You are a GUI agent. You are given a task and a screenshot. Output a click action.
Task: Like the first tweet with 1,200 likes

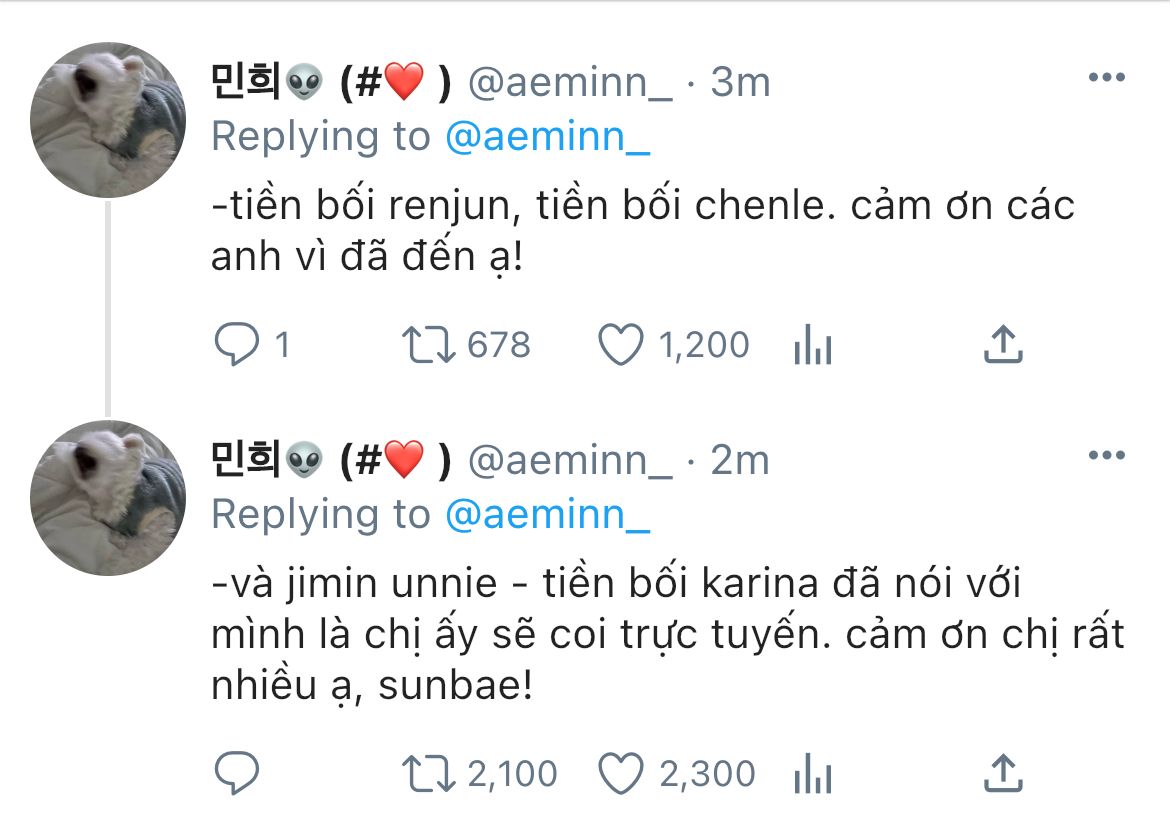(621, 344)
